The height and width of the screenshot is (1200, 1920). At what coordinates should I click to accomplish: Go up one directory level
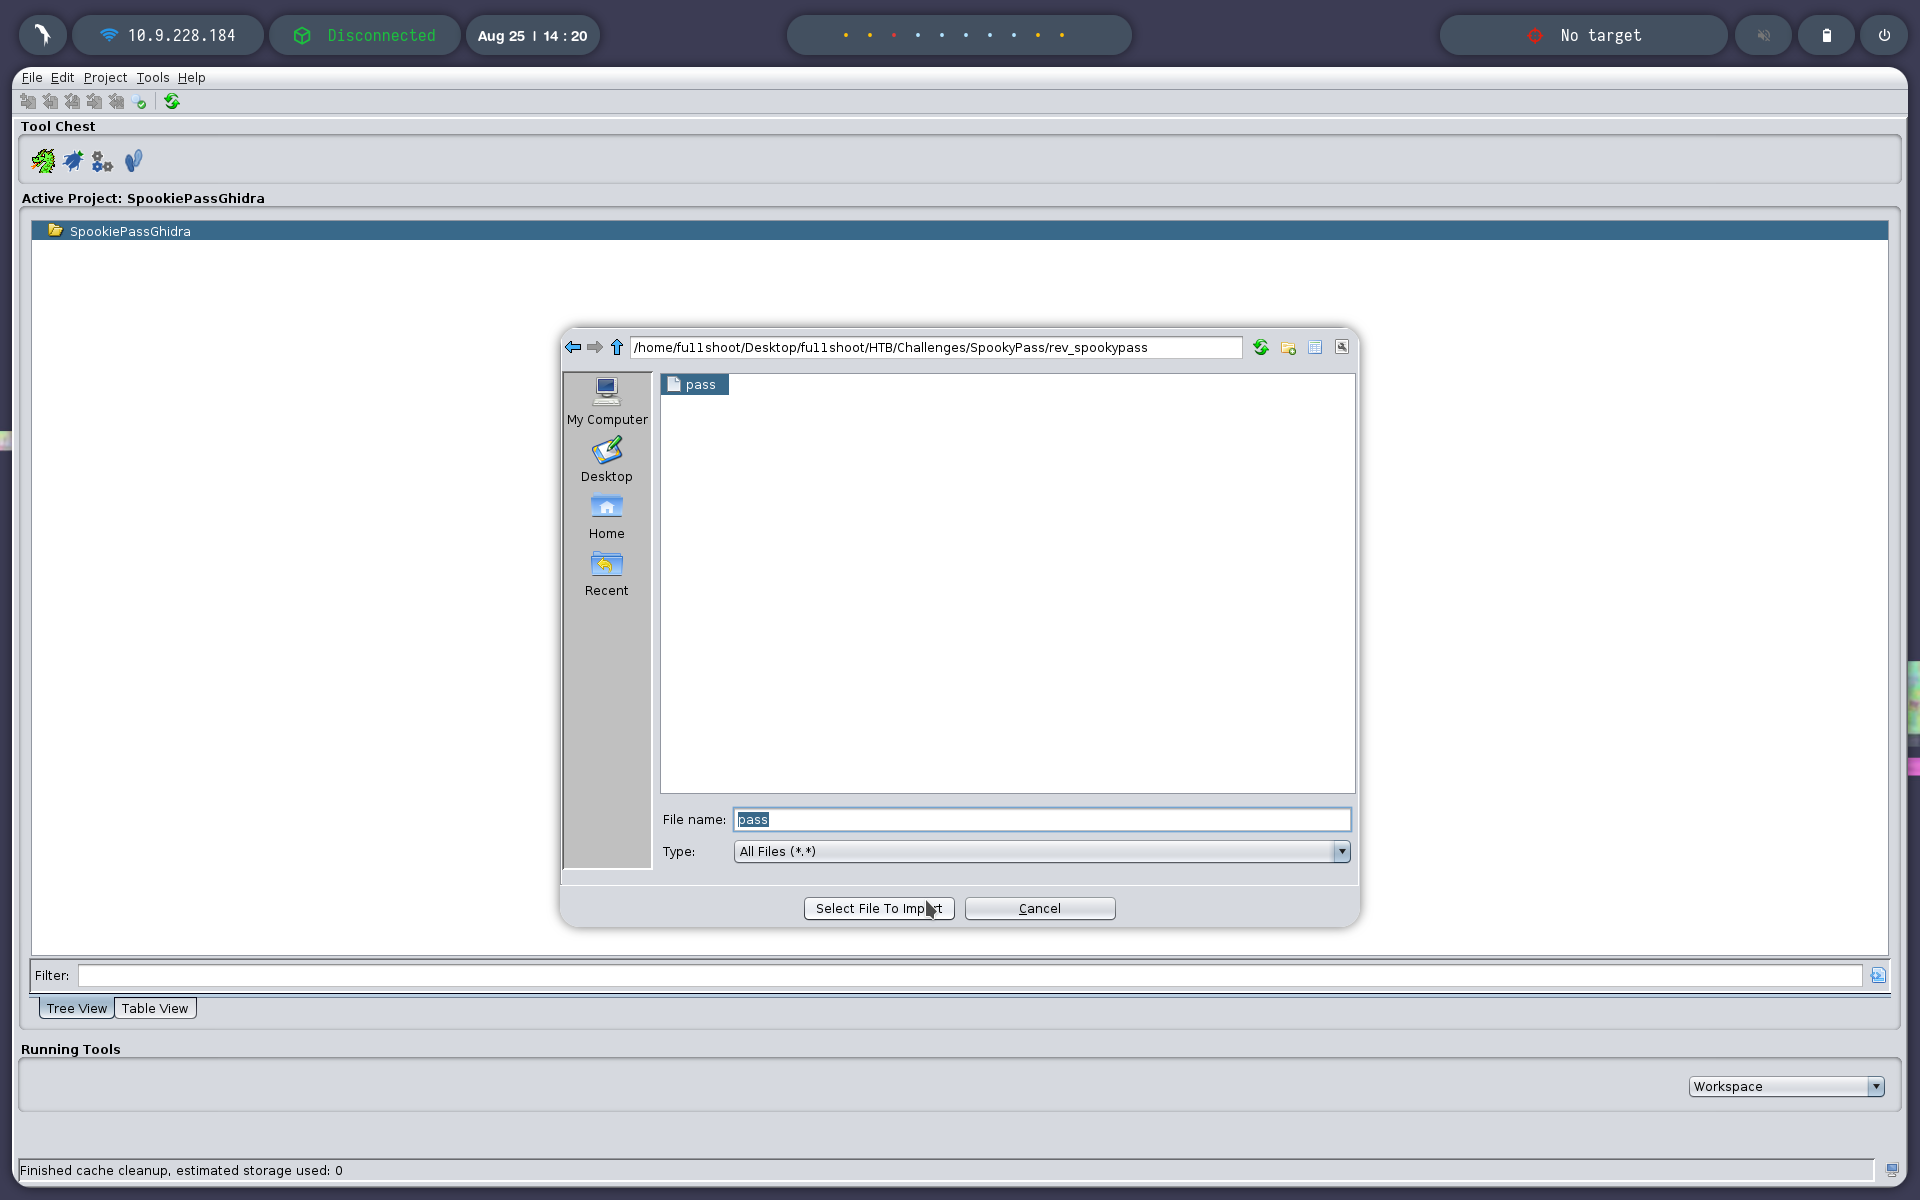click(x=617, y=347)
